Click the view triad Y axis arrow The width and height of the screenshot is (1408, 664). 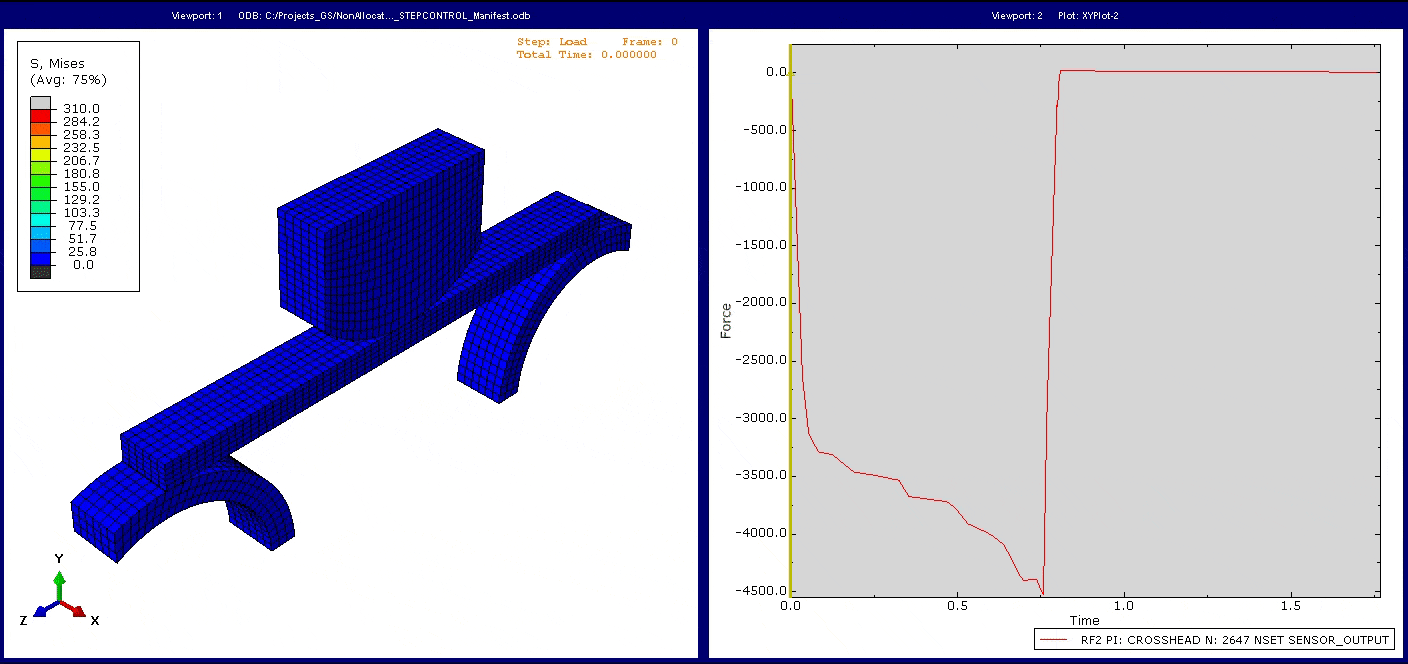tap(60, 578)
